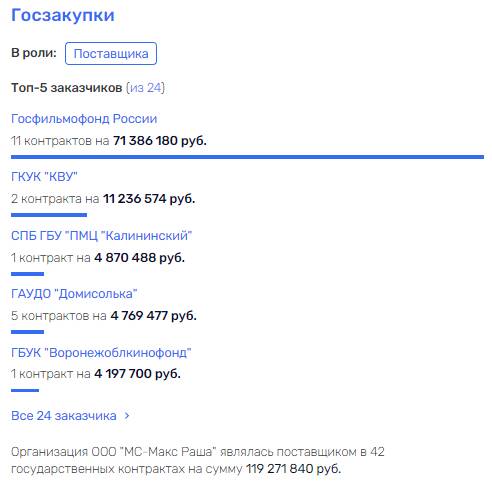The height and width of the screenshot is (484, 492).
Task: Open СПБ ГБУ "ПМЦ "Калининский" link
Action: coord(102,236)
